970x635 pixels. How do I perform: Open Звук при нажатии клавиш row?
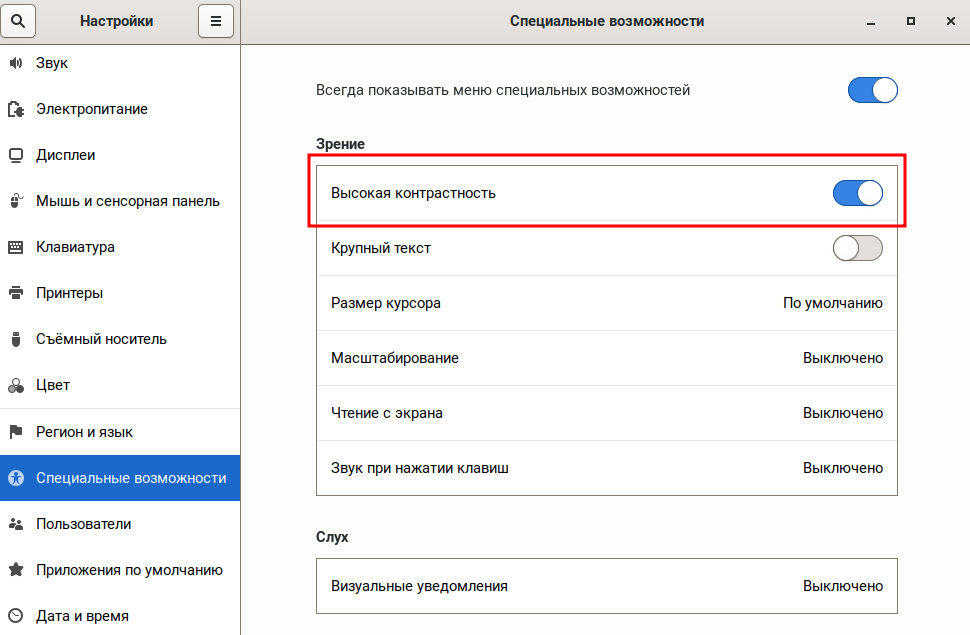(606, 468)
